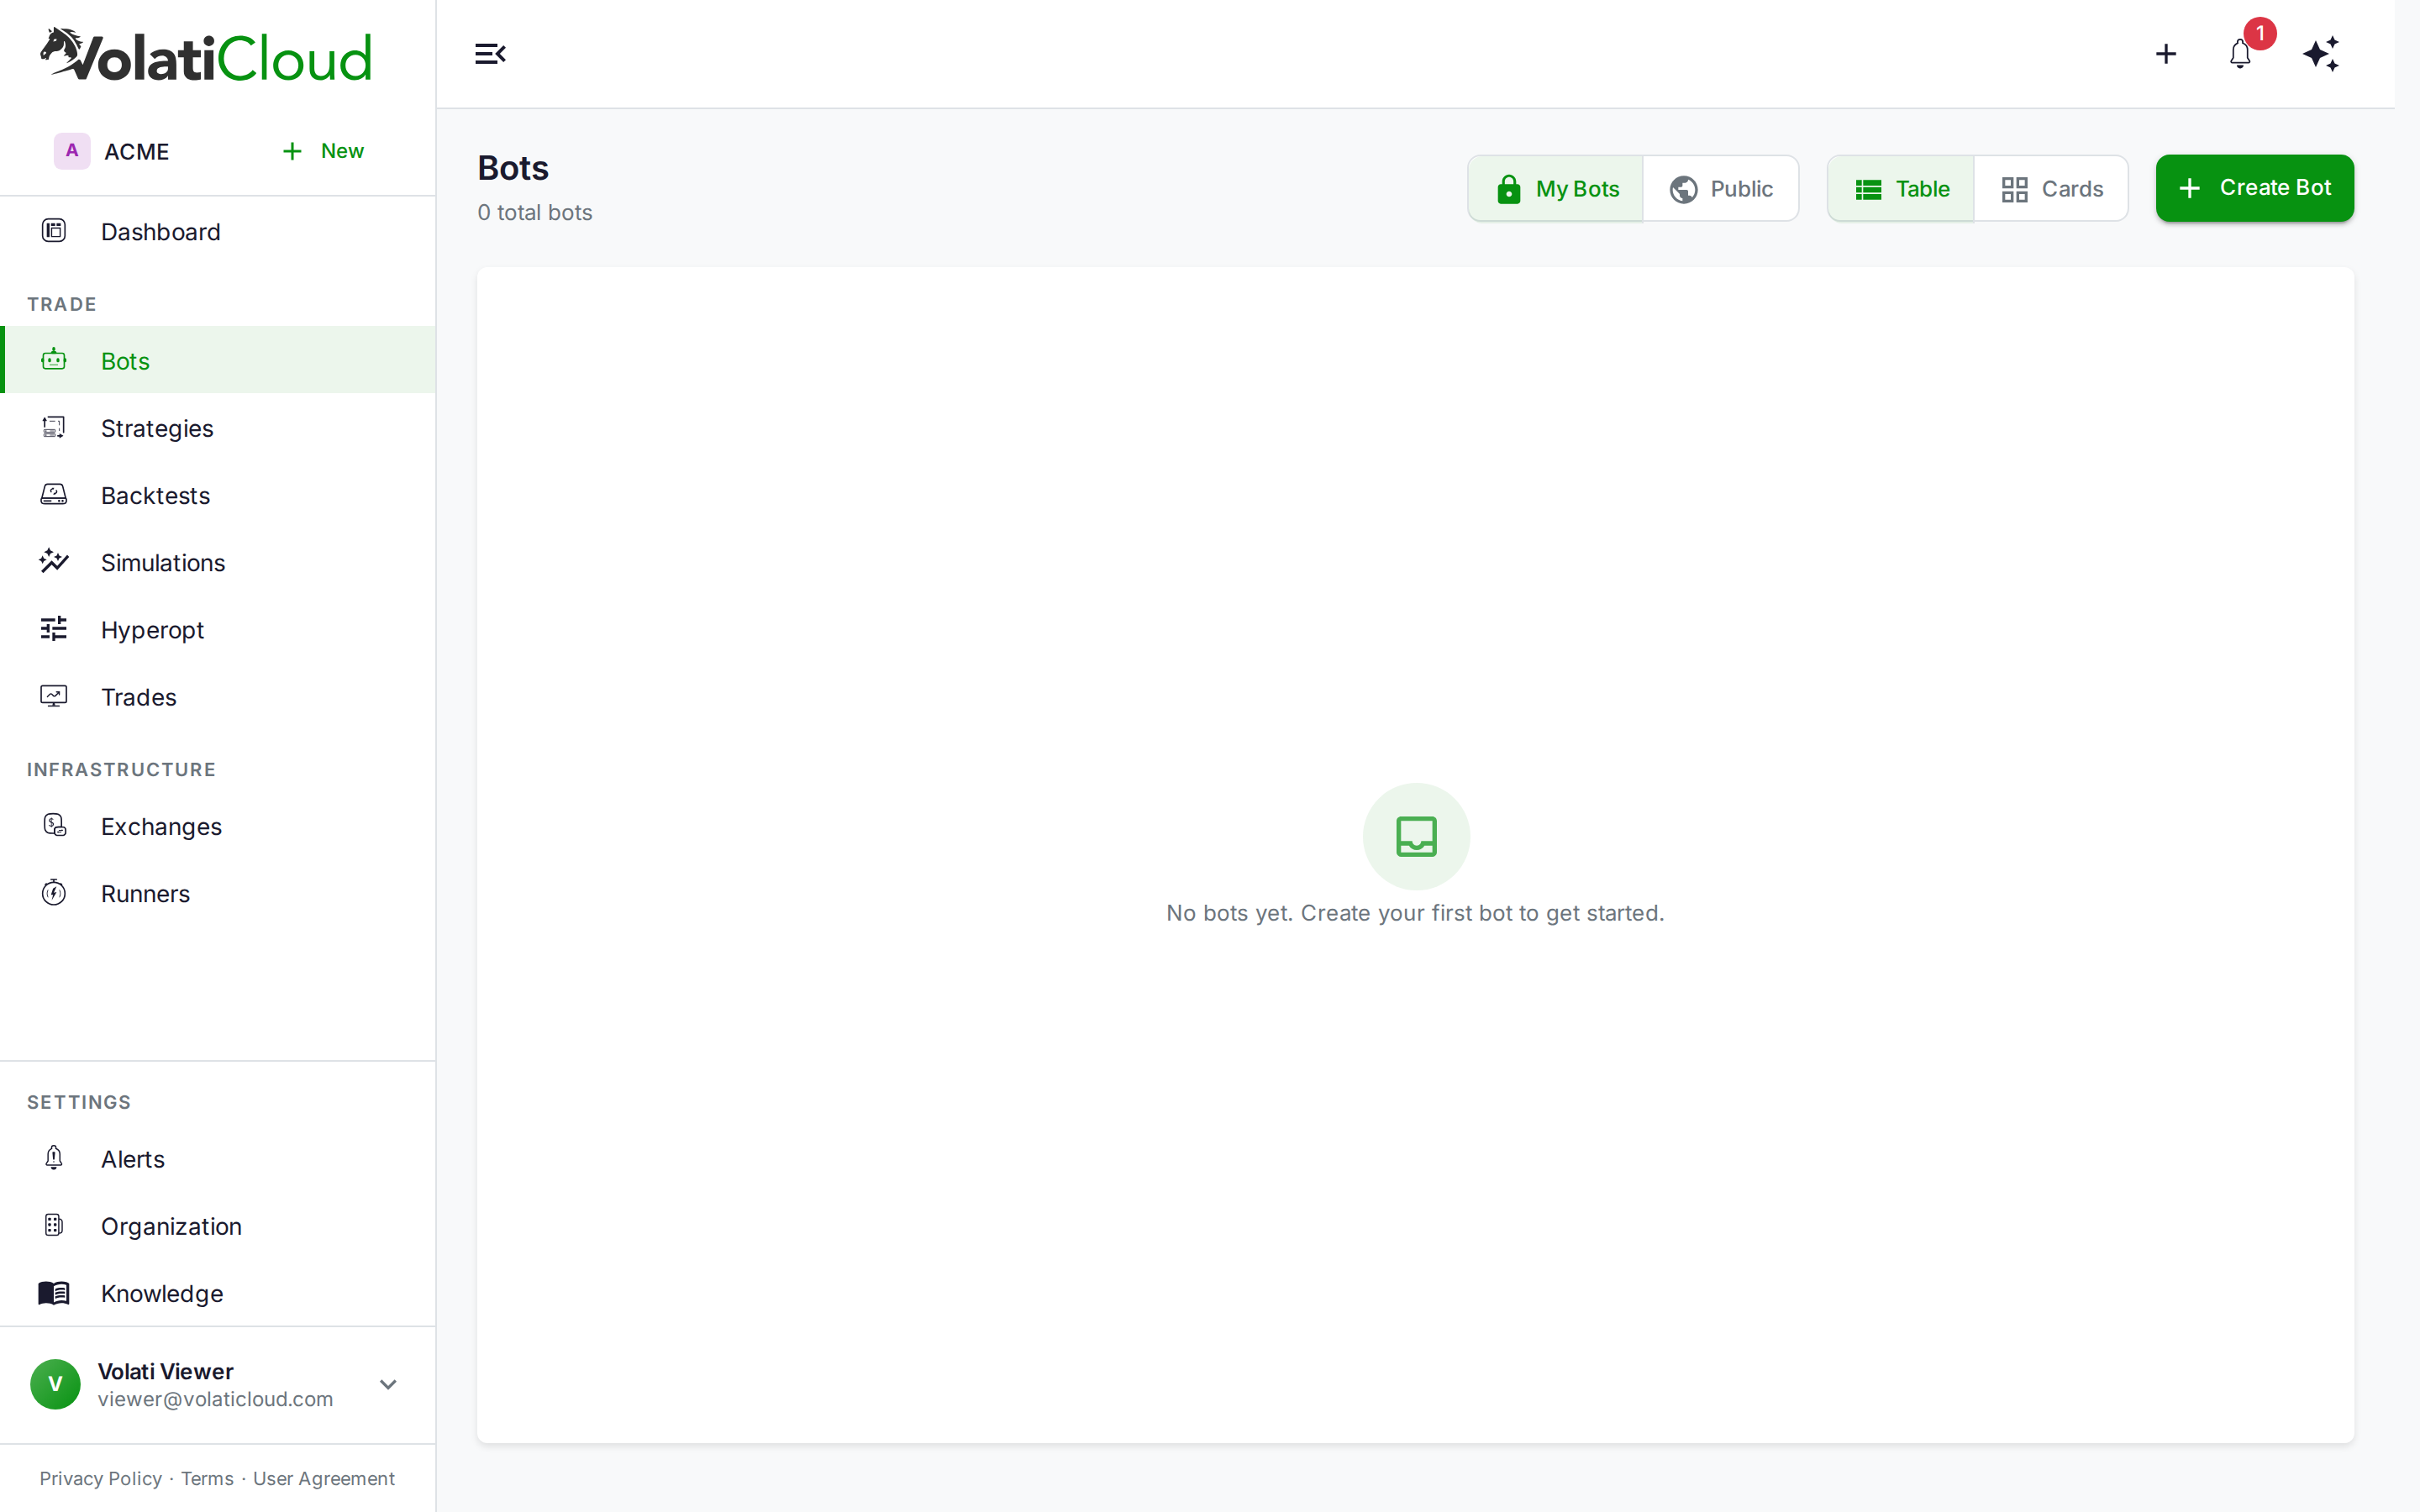
Task: Click the Exchanges sidebar icon
Action: click(54, 826)
